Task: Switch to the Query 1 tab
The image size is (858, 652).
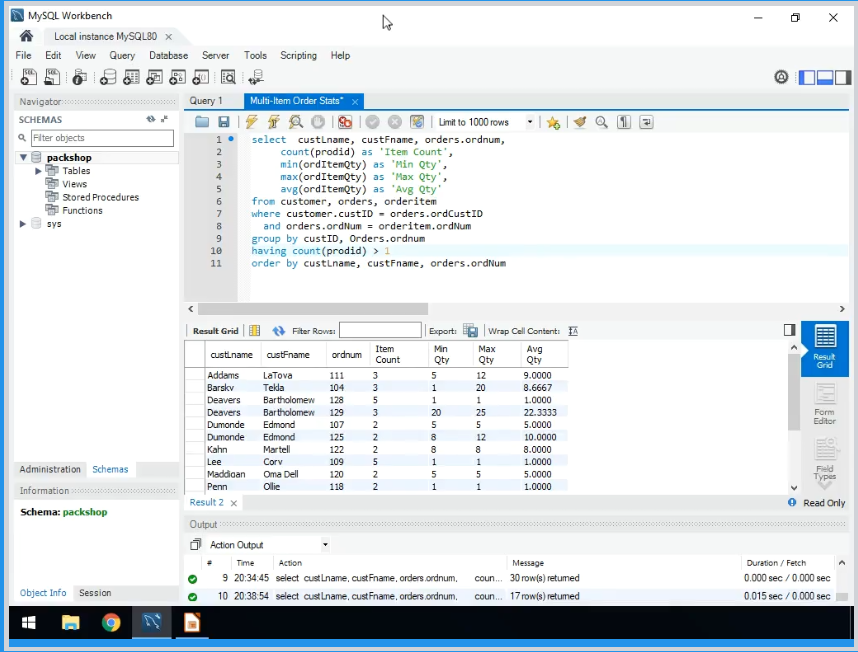Action: [206, 101]
